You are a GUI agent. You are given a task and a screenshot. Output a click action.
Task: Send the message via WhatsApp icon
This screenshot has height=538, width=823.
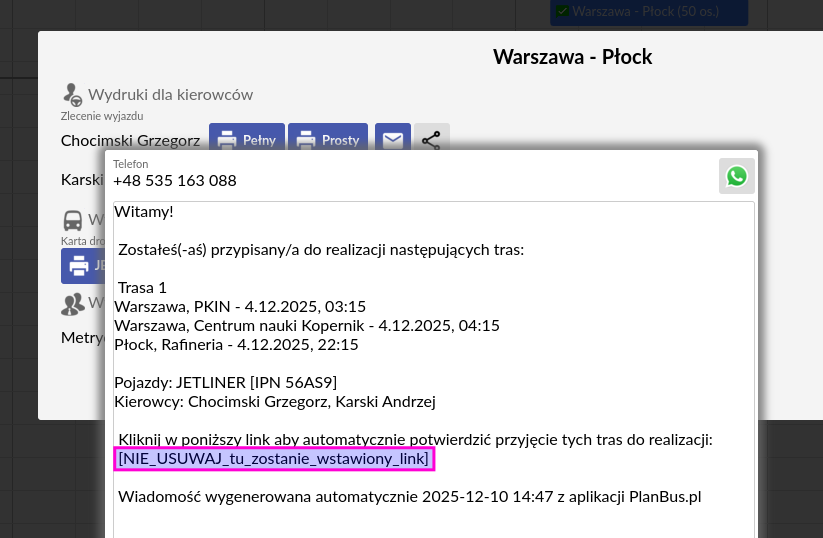tap(737, 176)
